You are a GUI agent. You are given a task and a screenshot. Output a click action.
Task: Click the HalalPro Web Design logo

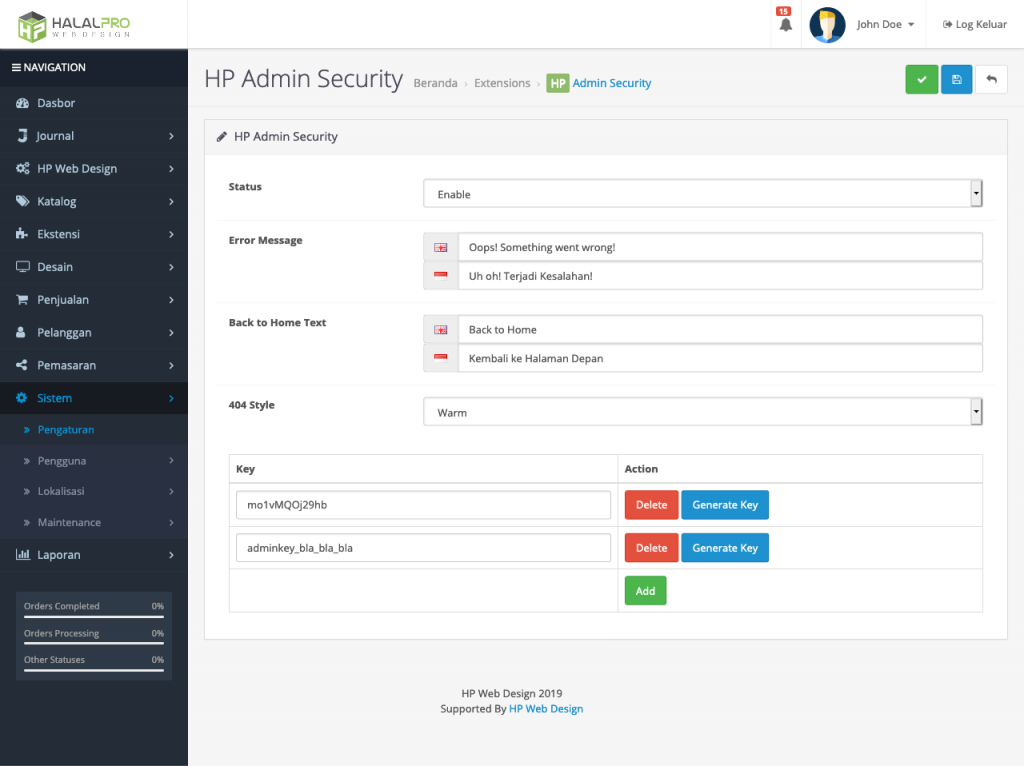pos(74,25)
